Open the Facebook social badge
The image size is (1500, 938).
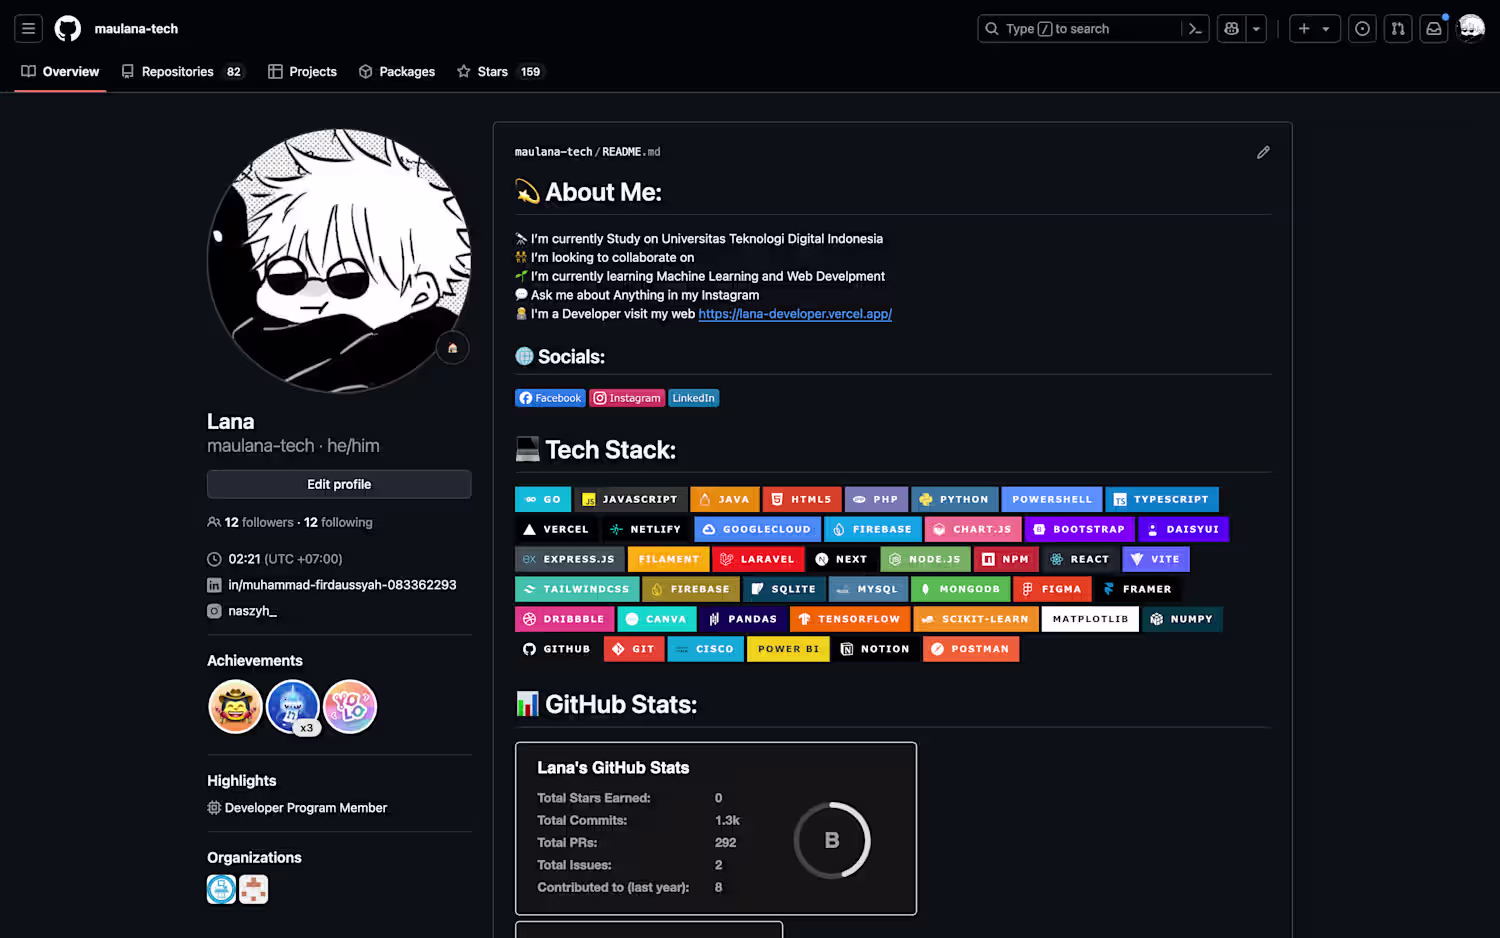[x=550, y=398]
